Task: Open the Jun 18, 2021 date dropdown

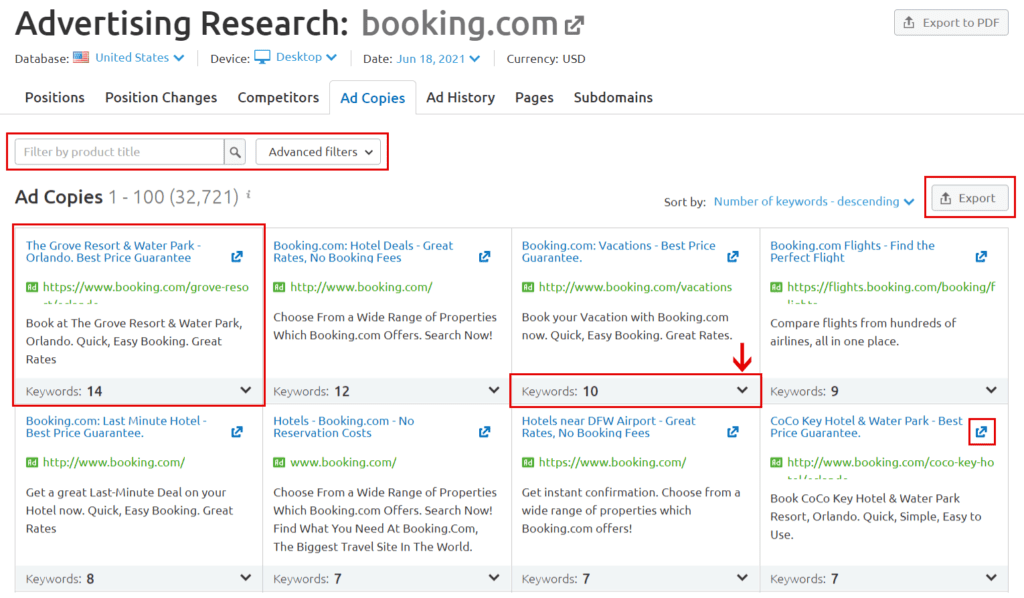Action: point(438,59)
